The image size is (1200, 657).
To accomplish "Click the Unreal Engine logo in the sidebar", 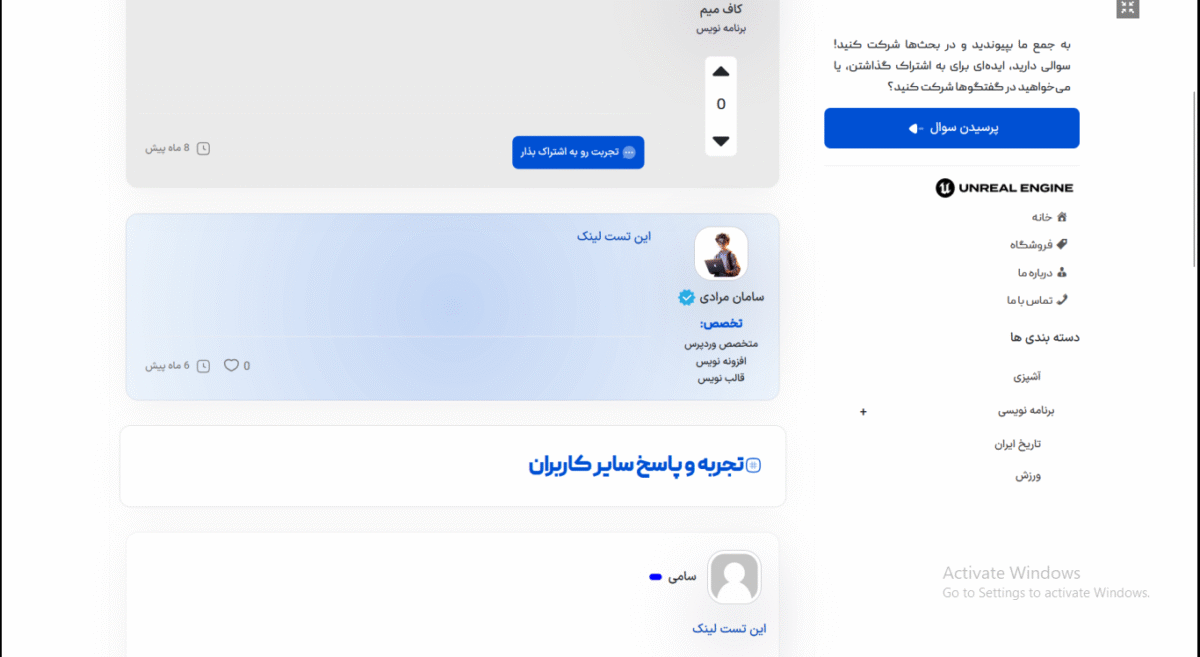I will pyautogui.click(x=1004, y=187).
